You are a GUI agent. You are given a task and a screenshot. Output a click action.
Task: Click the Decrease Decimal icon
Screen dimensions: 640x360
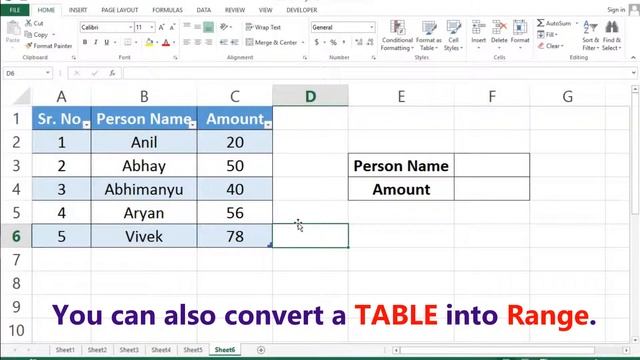pyautogui.click(x=370, y=42)
